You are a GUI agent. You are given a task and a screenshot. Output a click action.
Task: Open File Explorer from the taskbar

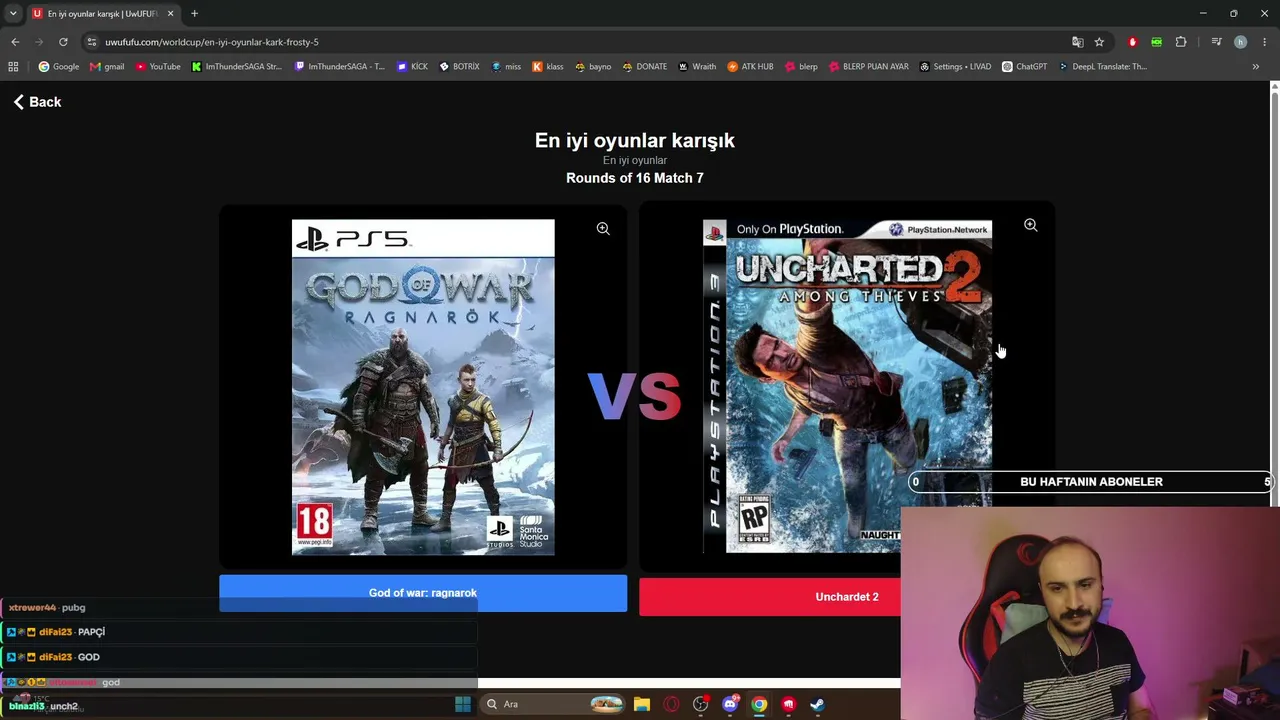(642, 704)
